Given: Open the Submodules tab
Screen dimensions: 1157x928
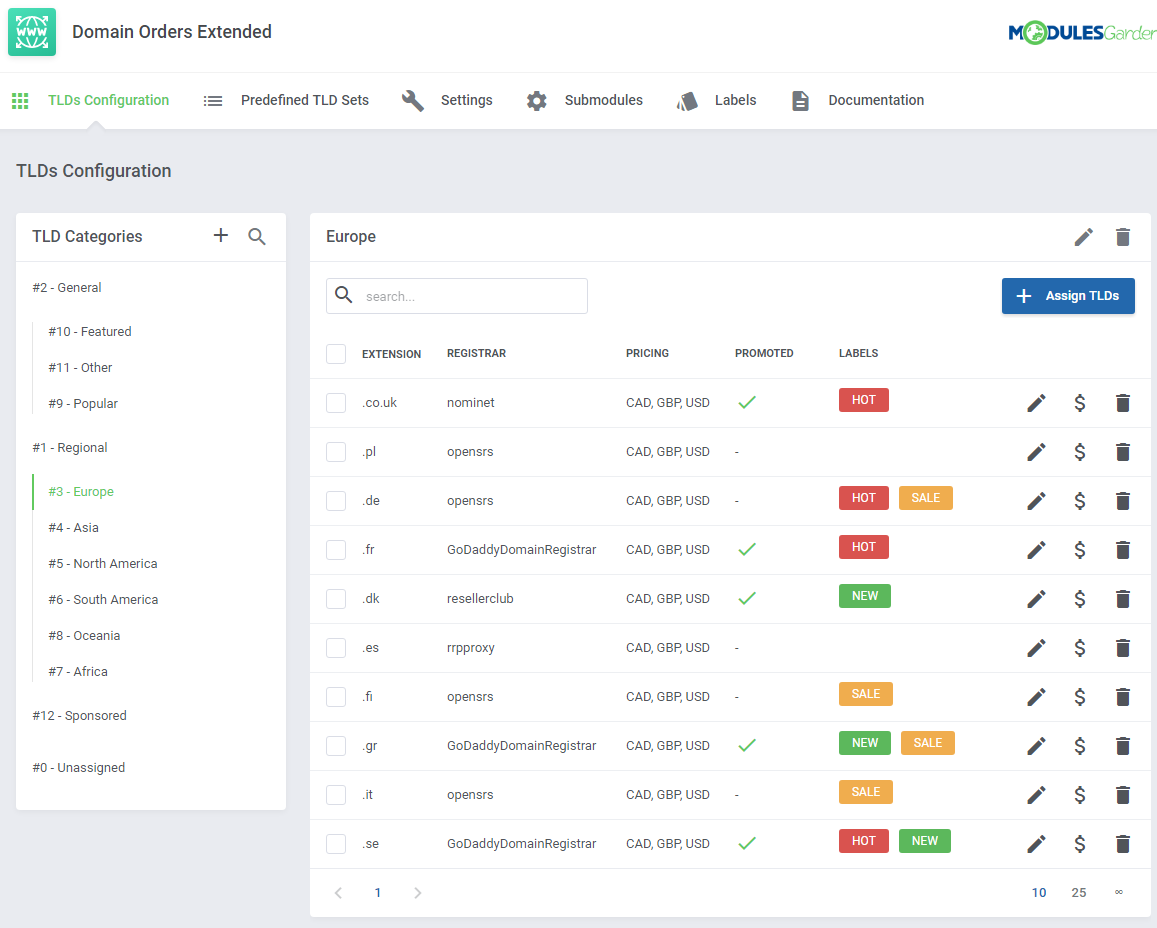Looking at the screenshot, I should pos(584,100).
